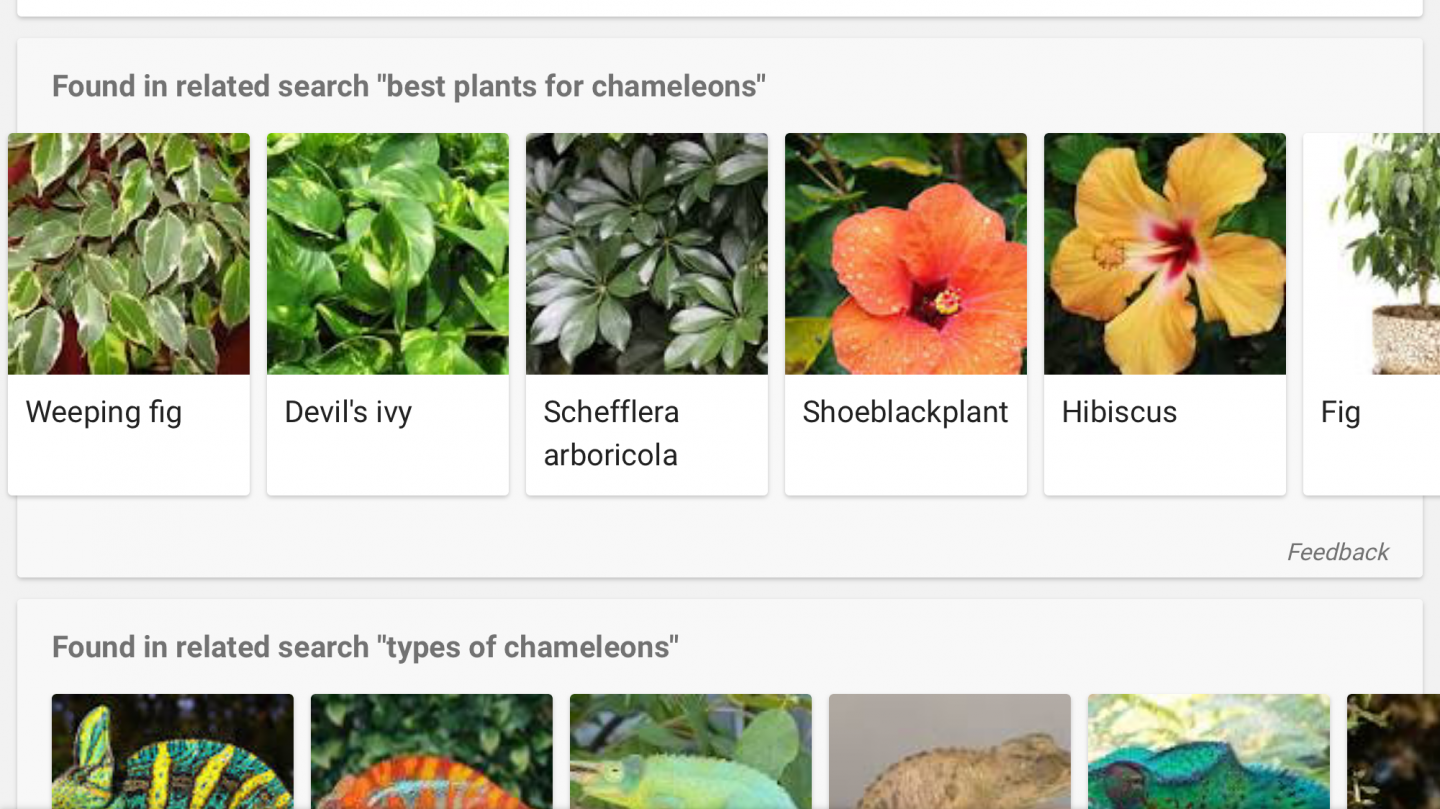
Task: Open the orange and red chameleon image
Action: click(432, 751)
